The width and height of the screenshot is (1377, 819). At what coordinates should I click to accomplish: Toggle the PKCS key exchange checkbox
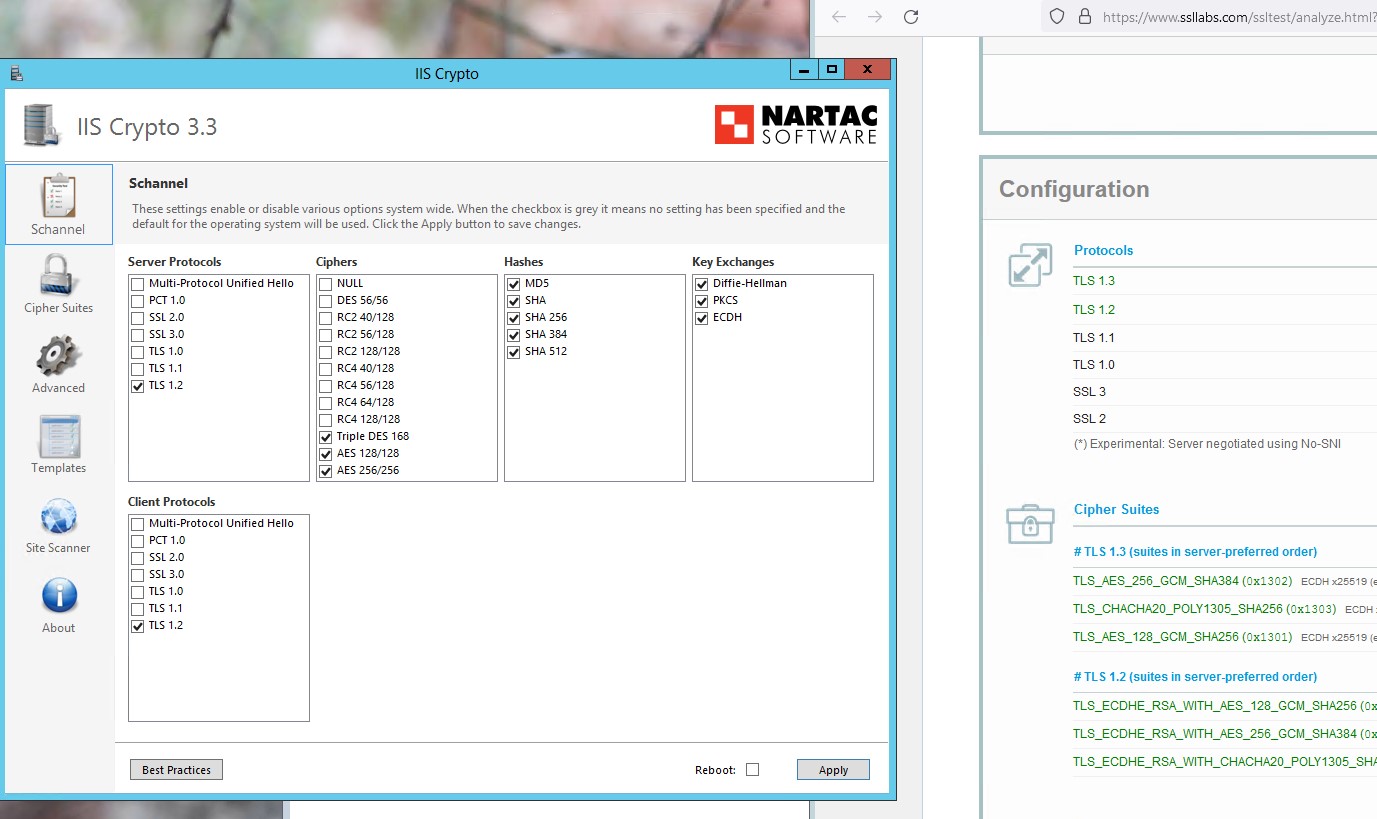click(702, 301)
